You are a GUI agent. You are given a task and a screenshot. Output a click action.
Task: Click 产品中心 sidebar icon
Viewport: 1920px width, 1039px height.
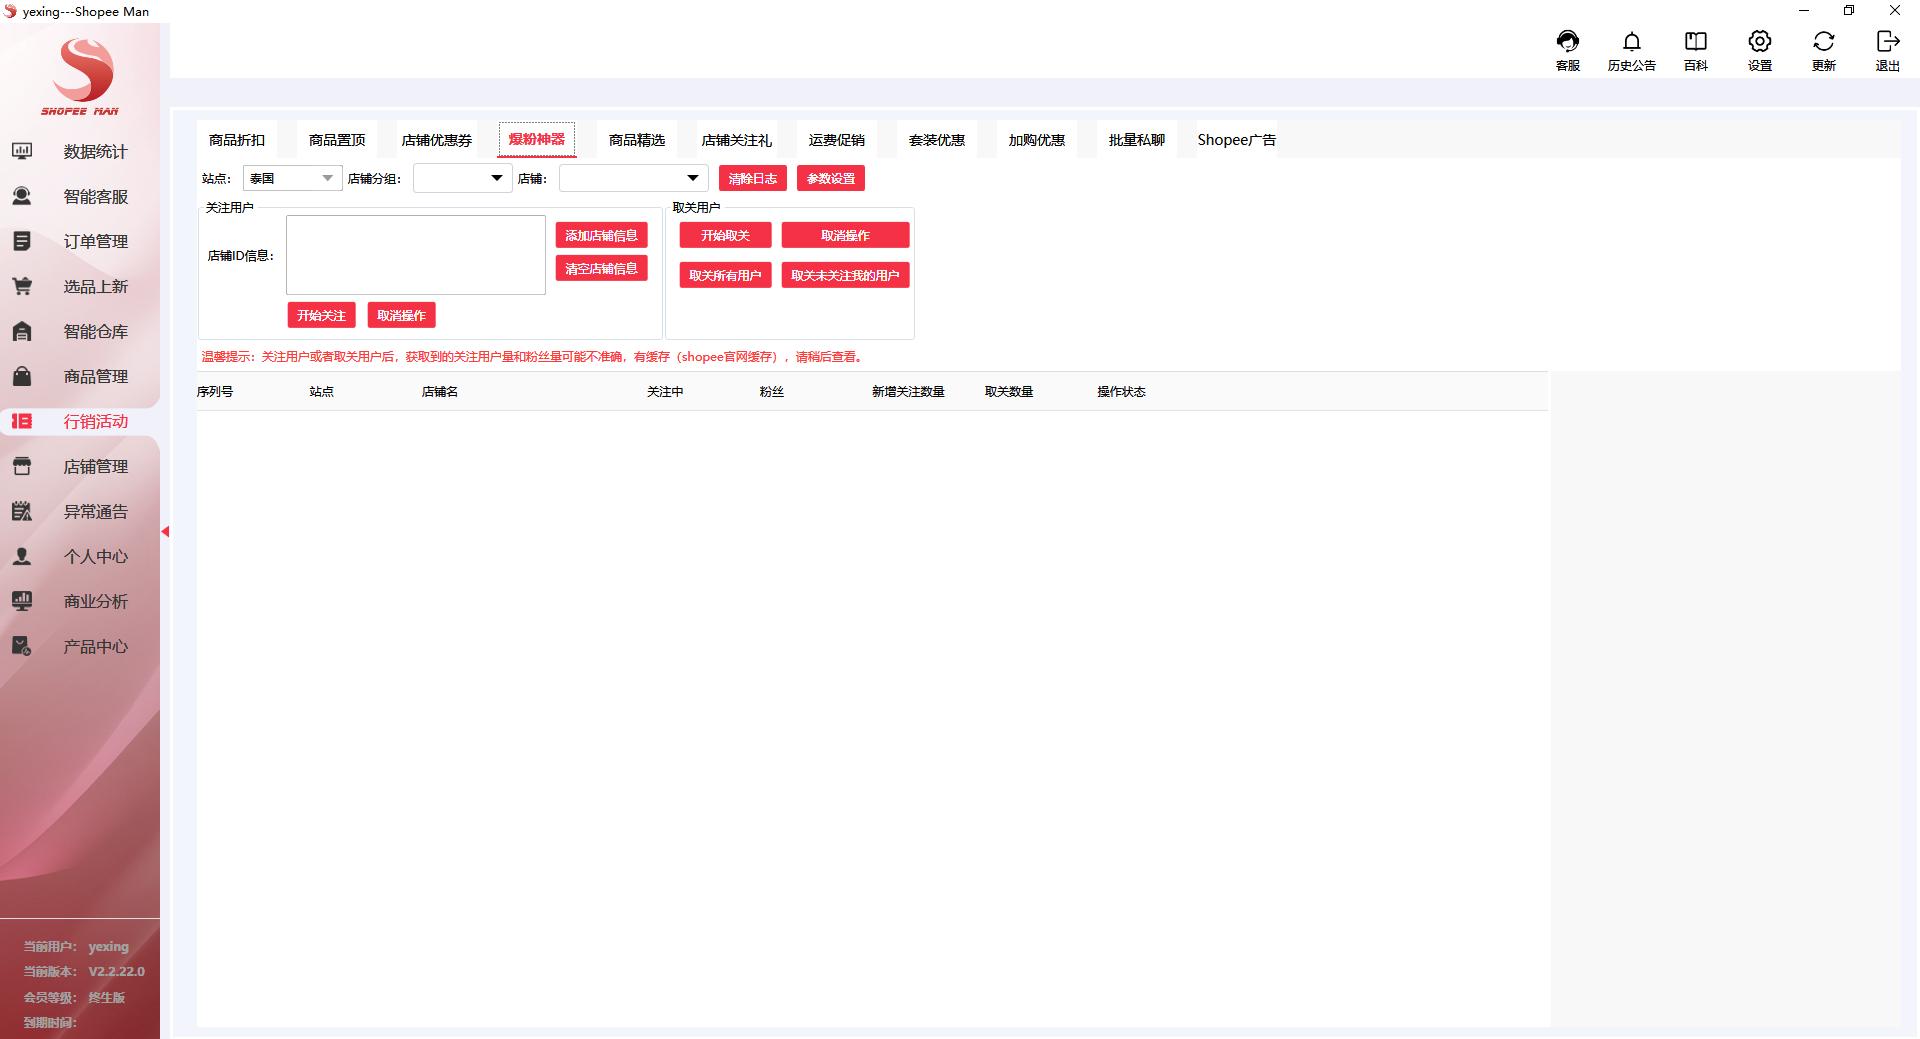(22, 646)
